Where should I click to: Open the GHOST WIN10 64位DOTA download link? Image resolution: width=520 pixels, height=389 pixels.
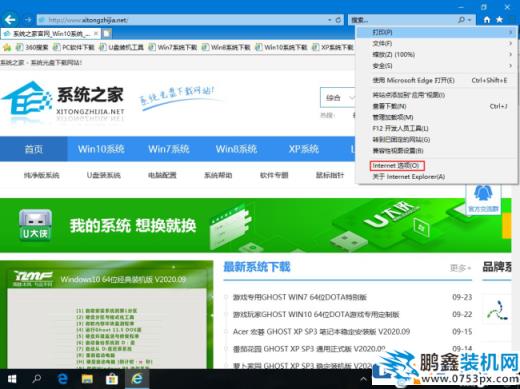click(x=316, y=314)
